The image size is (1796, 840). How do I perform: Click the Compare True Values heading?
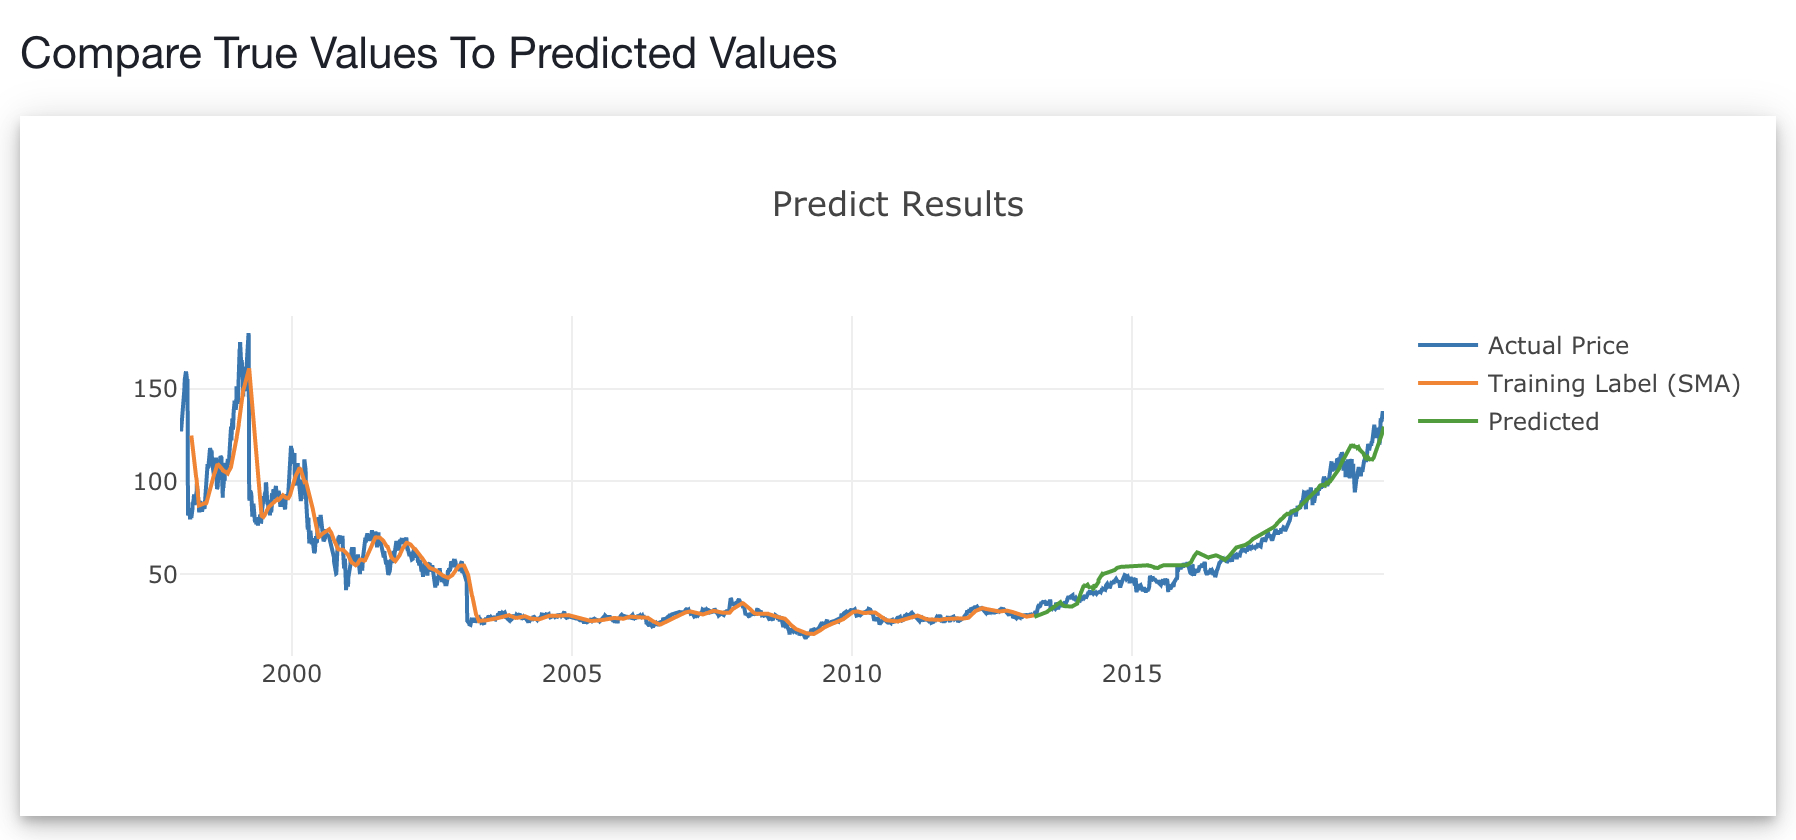click(x=428, y=54)
